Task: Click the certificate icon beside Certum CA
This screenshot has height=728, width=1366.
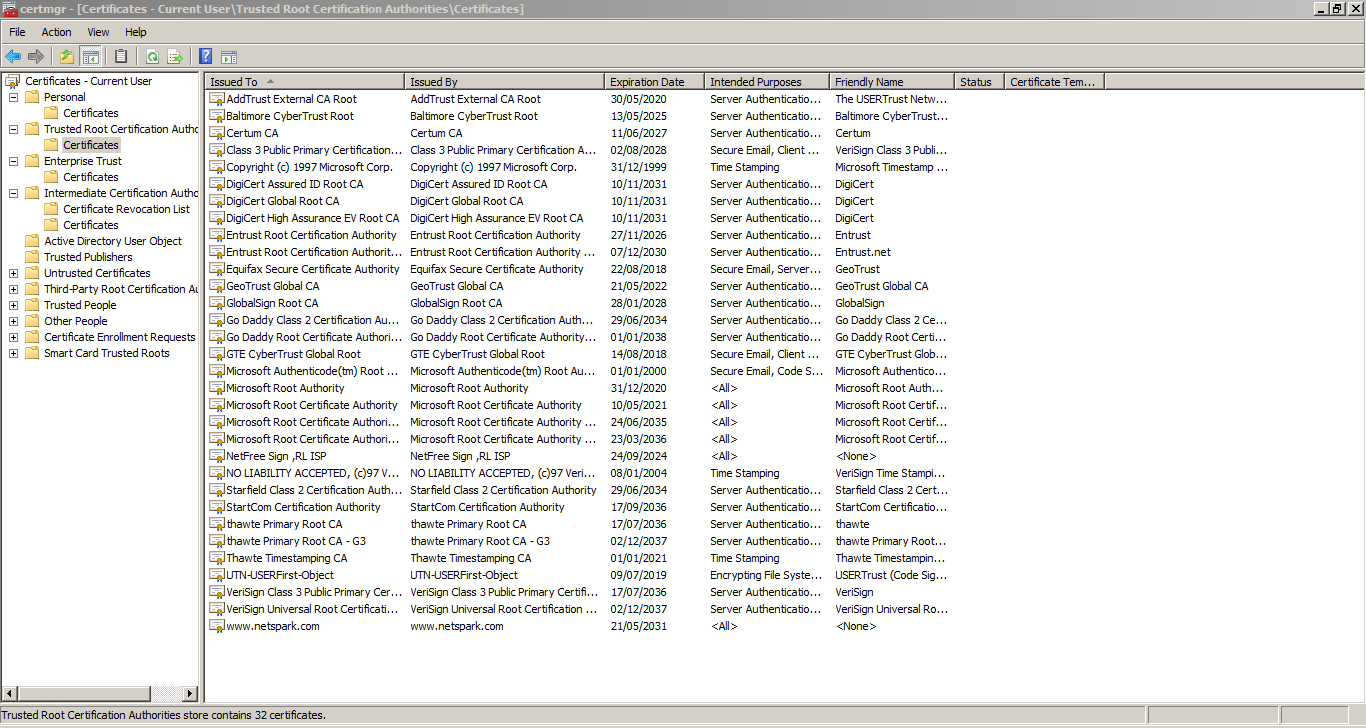Action: (x=216, y=133)
